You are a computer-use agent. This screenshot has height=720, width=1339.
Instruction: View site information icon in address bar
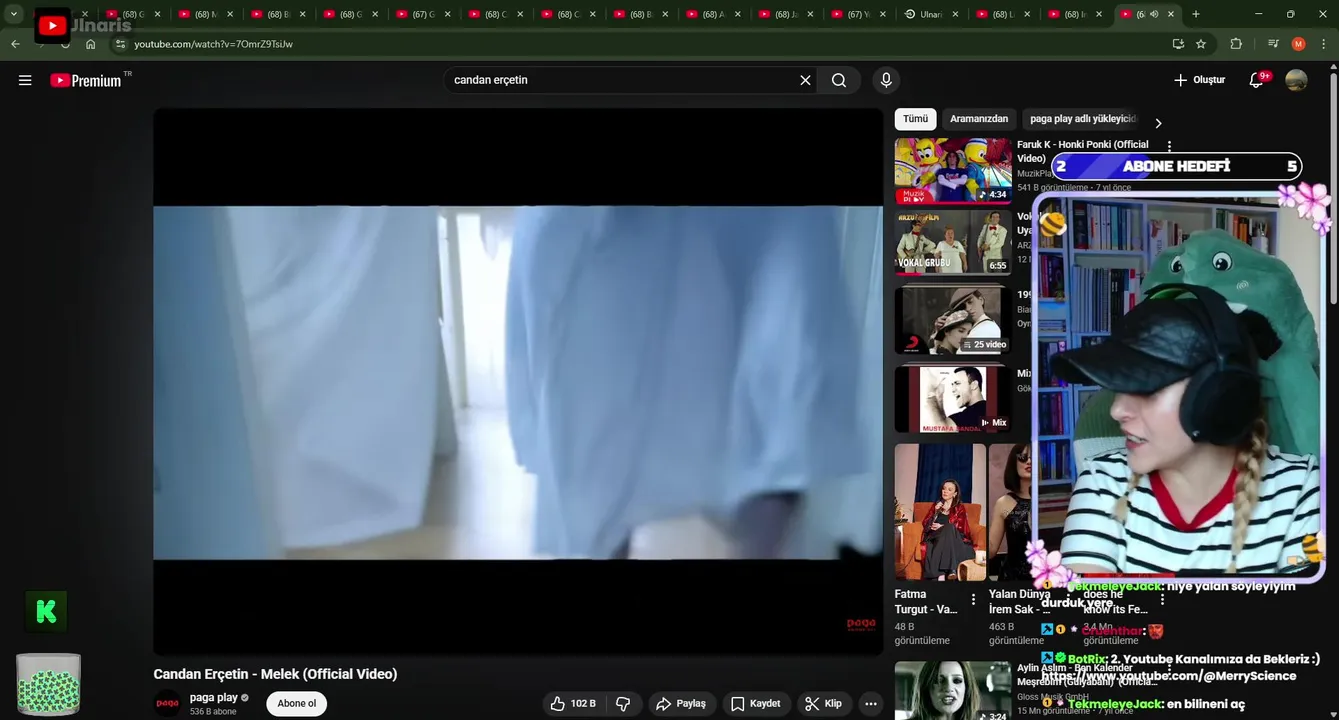pos(120,44)
